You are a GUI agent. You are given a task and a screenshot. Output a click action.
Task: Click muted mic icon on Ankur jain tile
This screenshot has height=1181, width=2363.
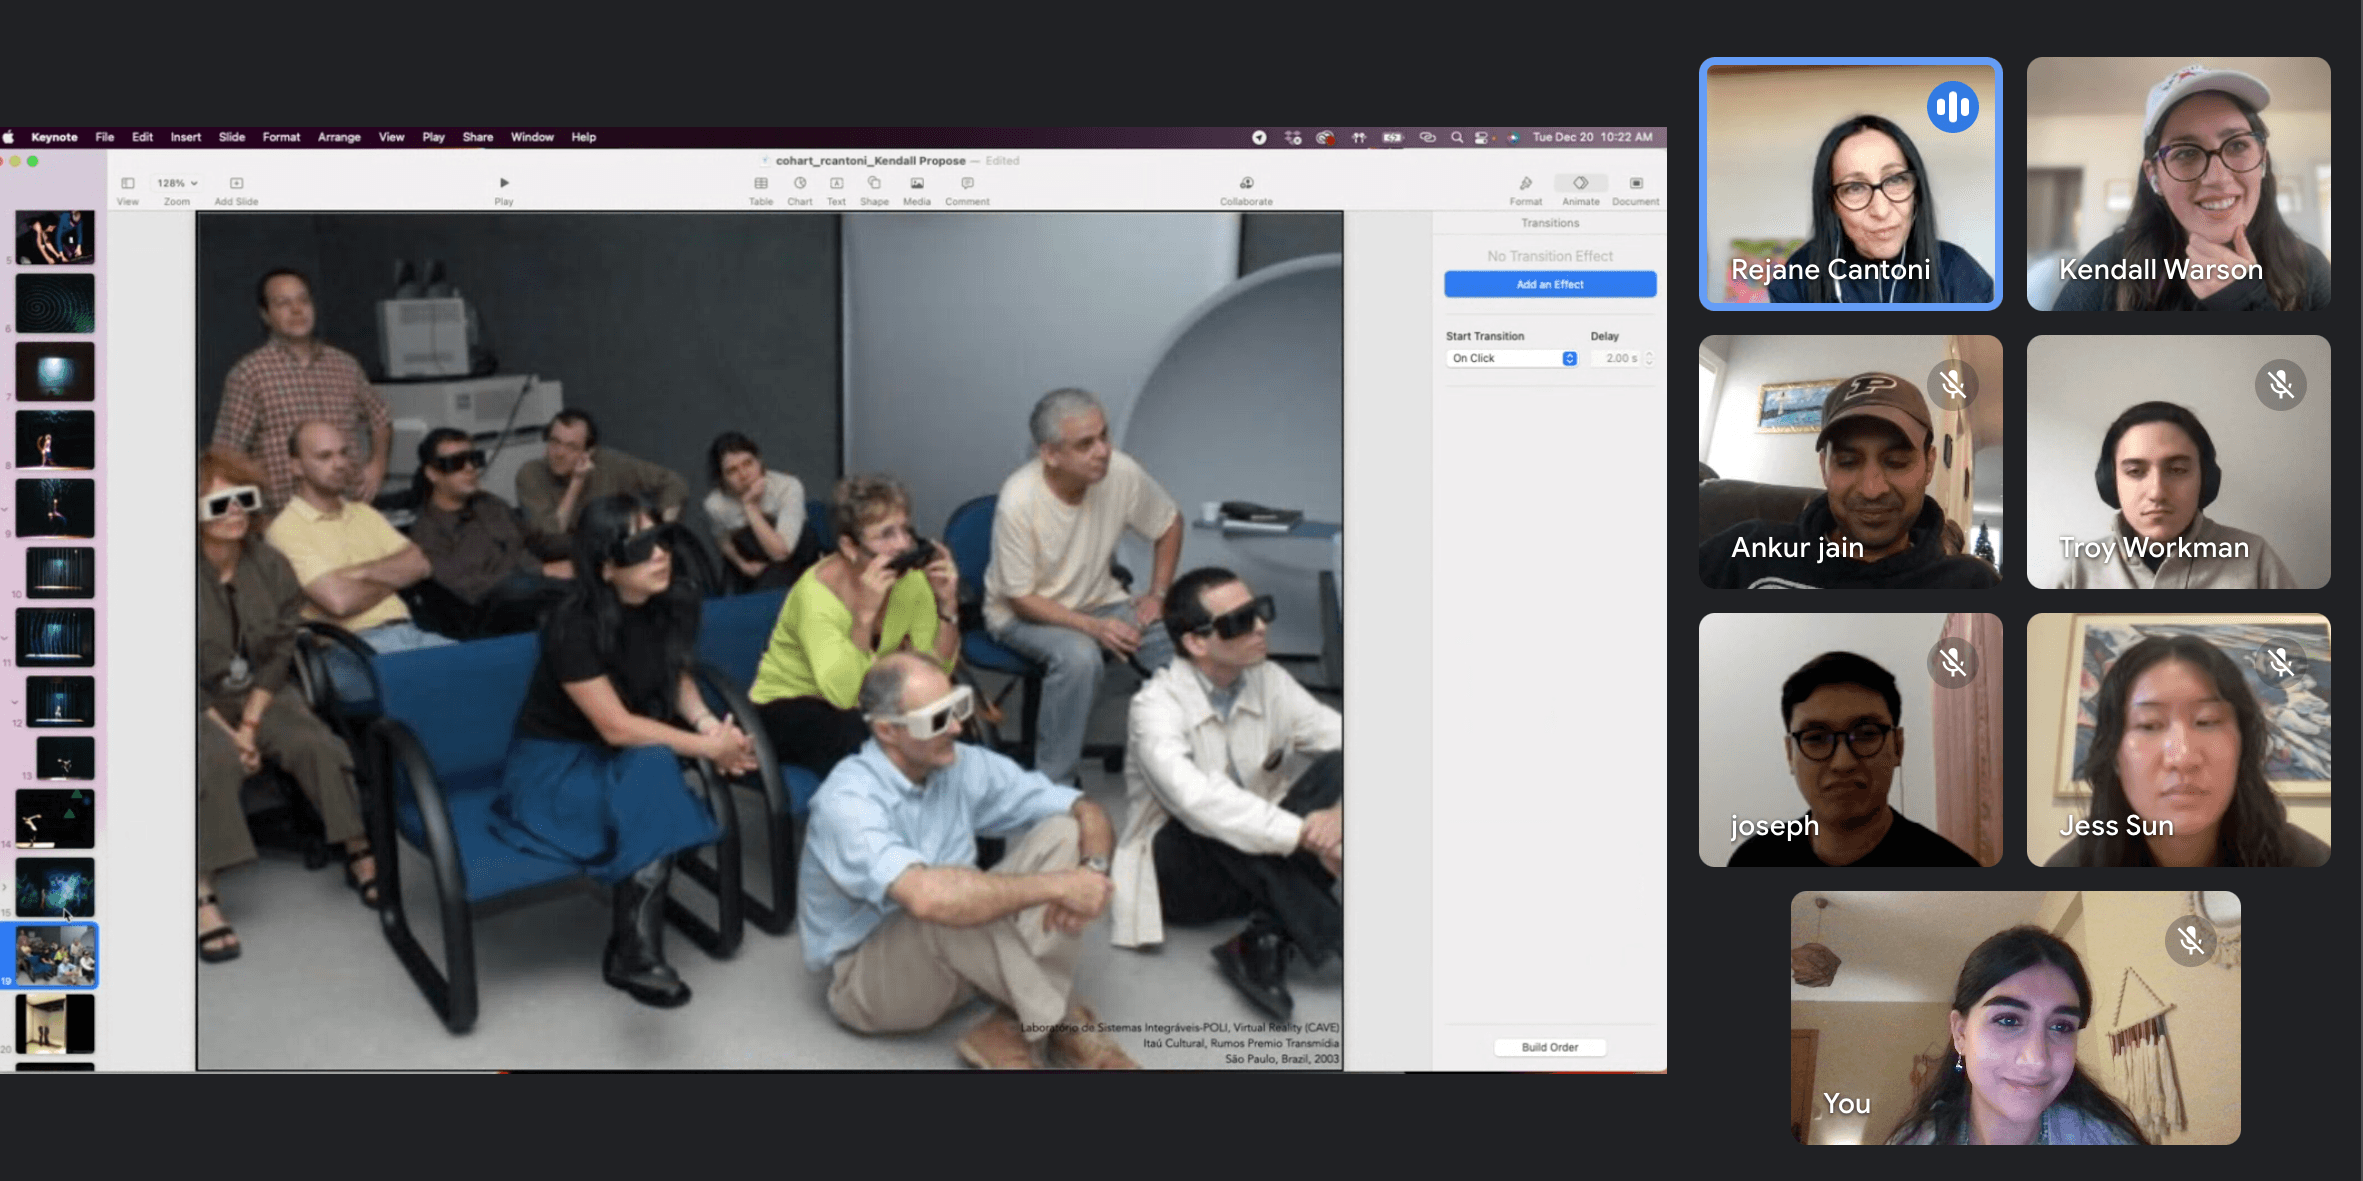[x=1952, y=384]
